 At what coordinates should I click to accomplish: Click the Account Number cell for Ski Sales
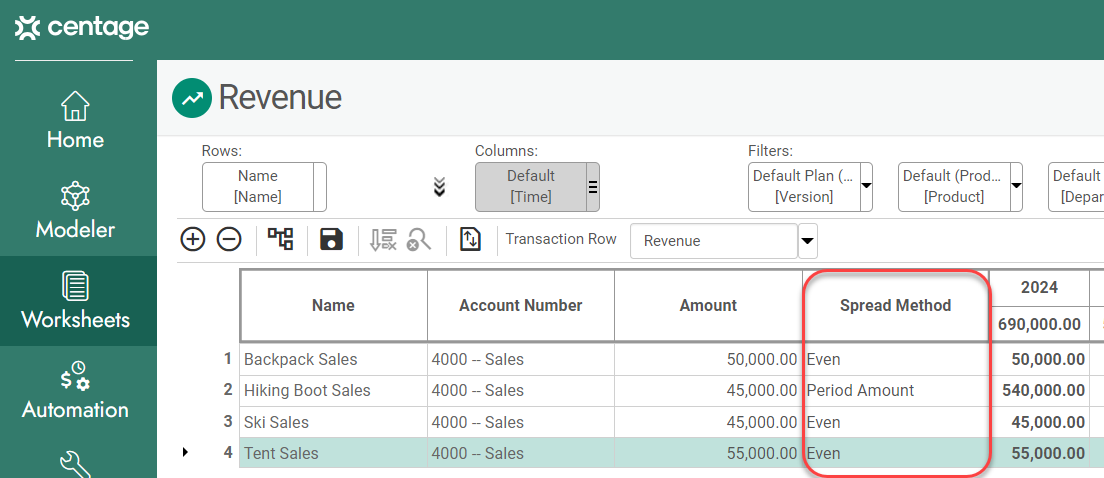pos(521,422)
